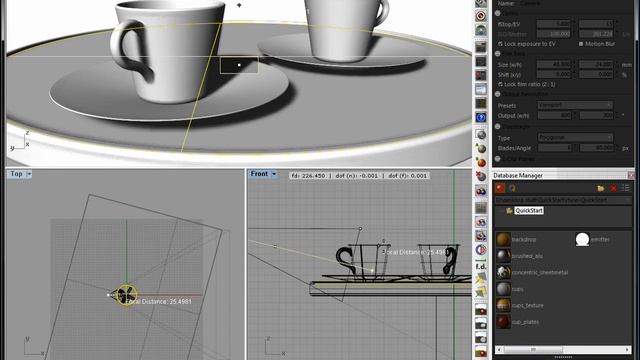Viewport: 640px width, 360px height.
Task: Collapse the section above the fStop/EV row
Action: click(498, 13)
